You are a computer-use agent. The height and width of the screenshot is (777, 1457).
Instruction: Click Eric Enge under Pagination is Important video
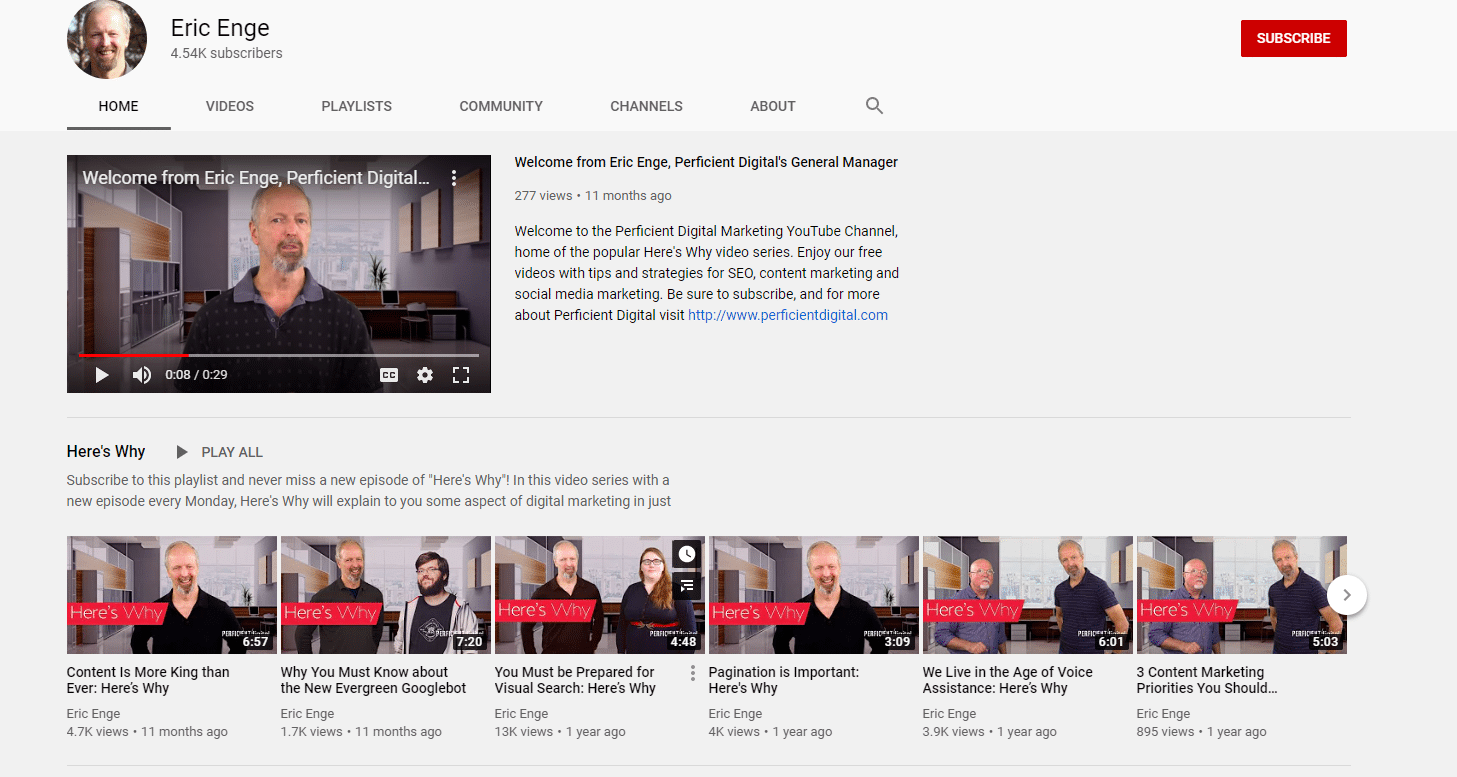tap(736, 714)
